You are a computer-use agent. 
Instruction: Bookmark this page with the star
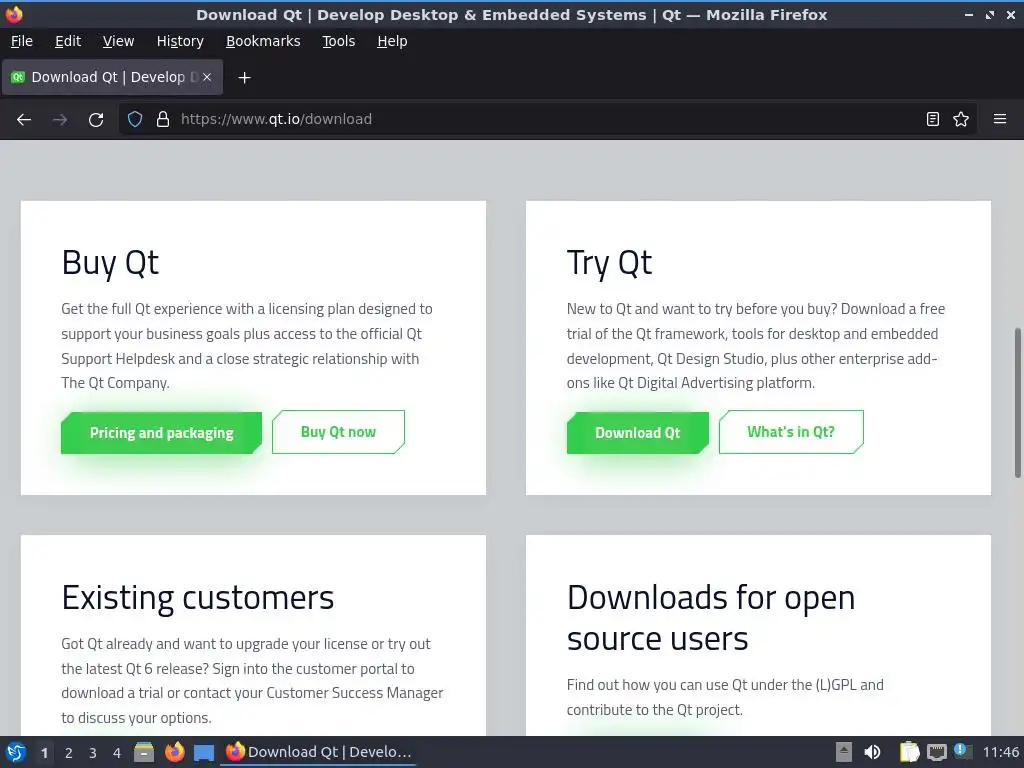(961, 119)
